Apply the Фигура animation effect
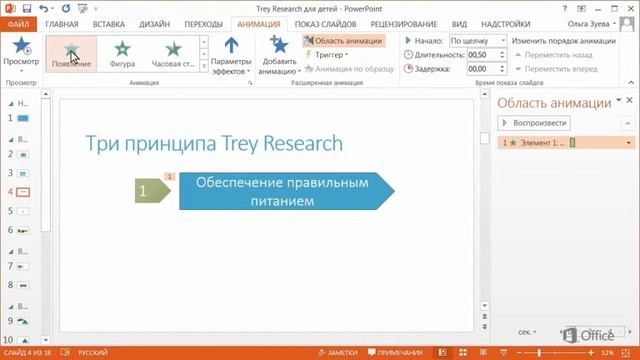The width and height of the screenshot is (640, 360). click(122, 54)
